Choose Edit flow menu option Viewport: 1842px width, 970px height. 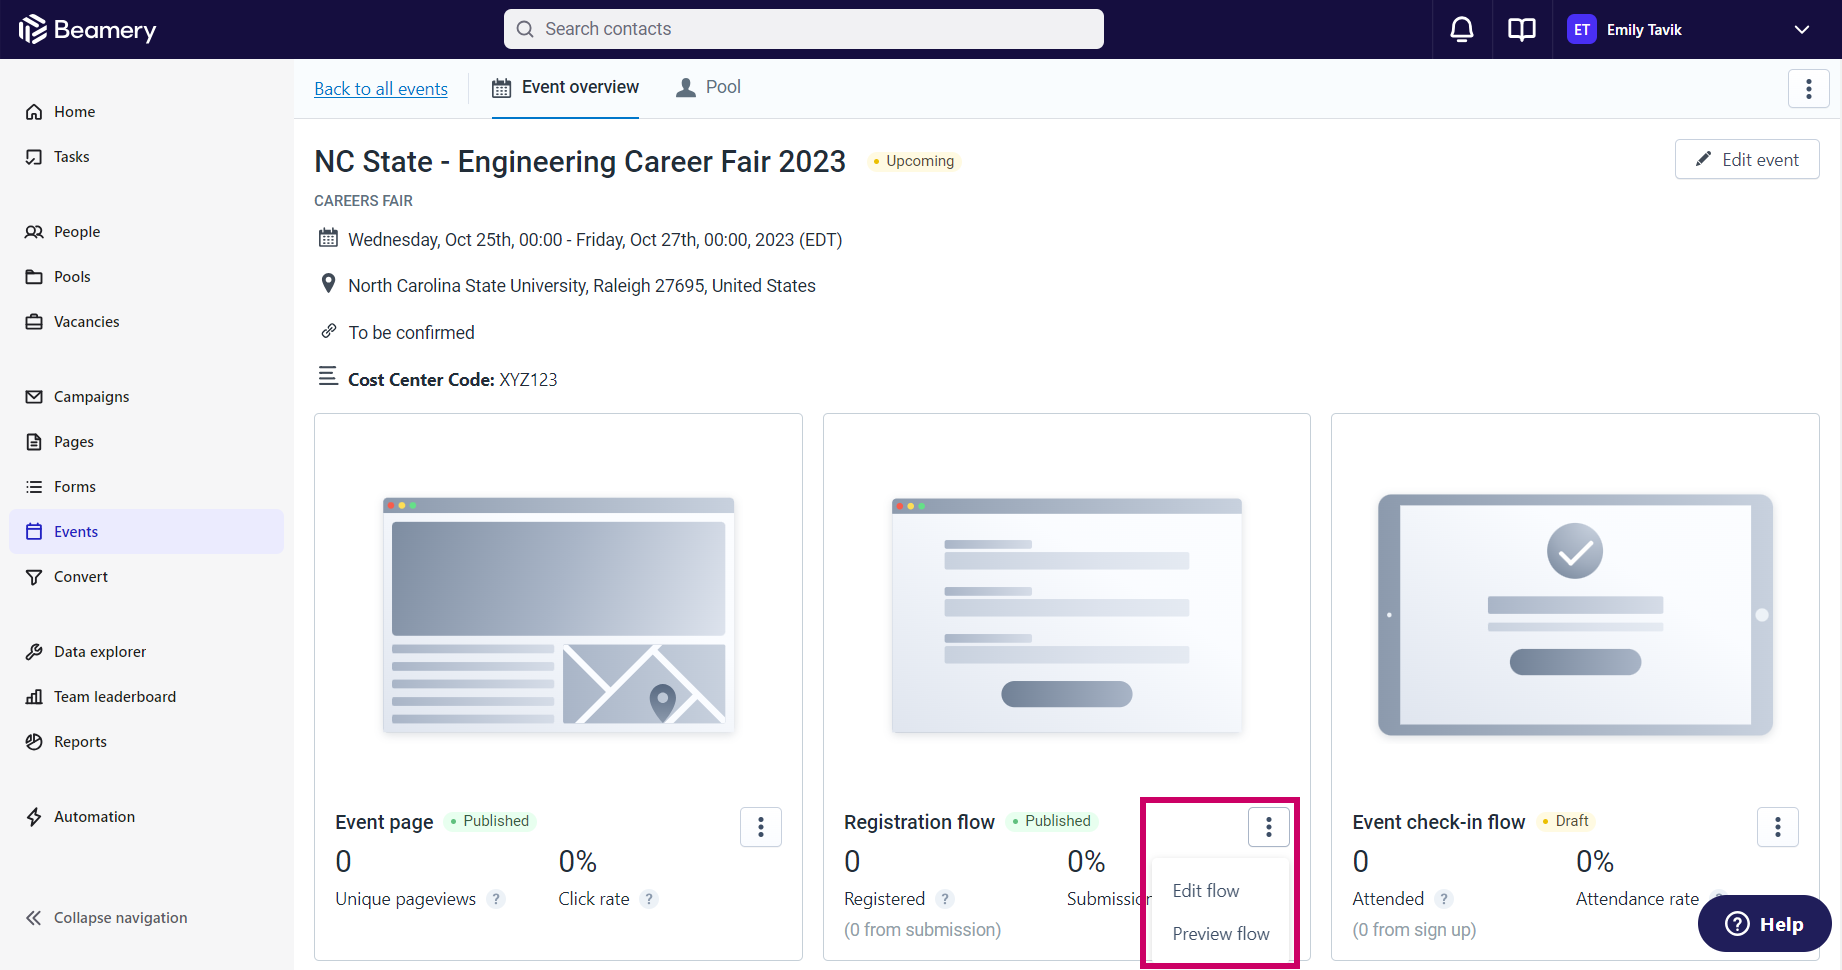coord(1206,891)
